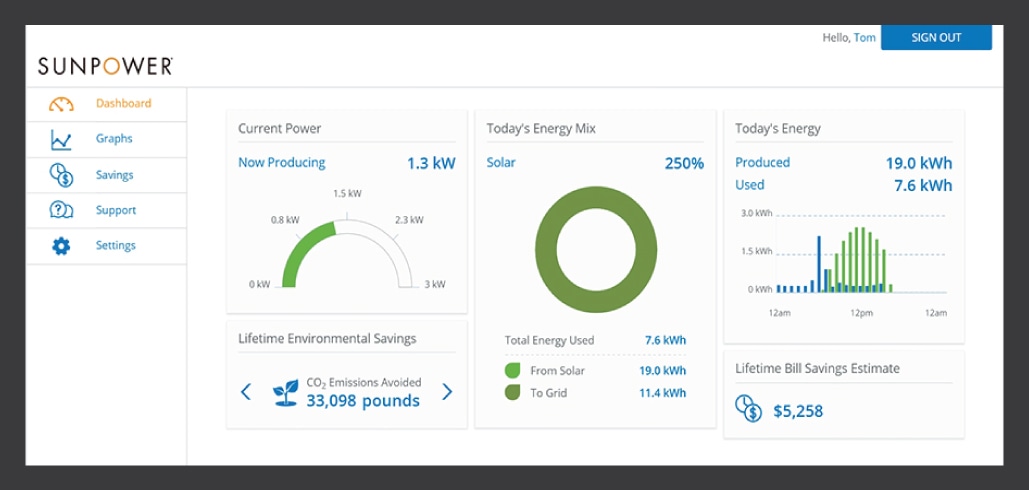Click the From Solar light green legend icon

[x=512, y=371]
